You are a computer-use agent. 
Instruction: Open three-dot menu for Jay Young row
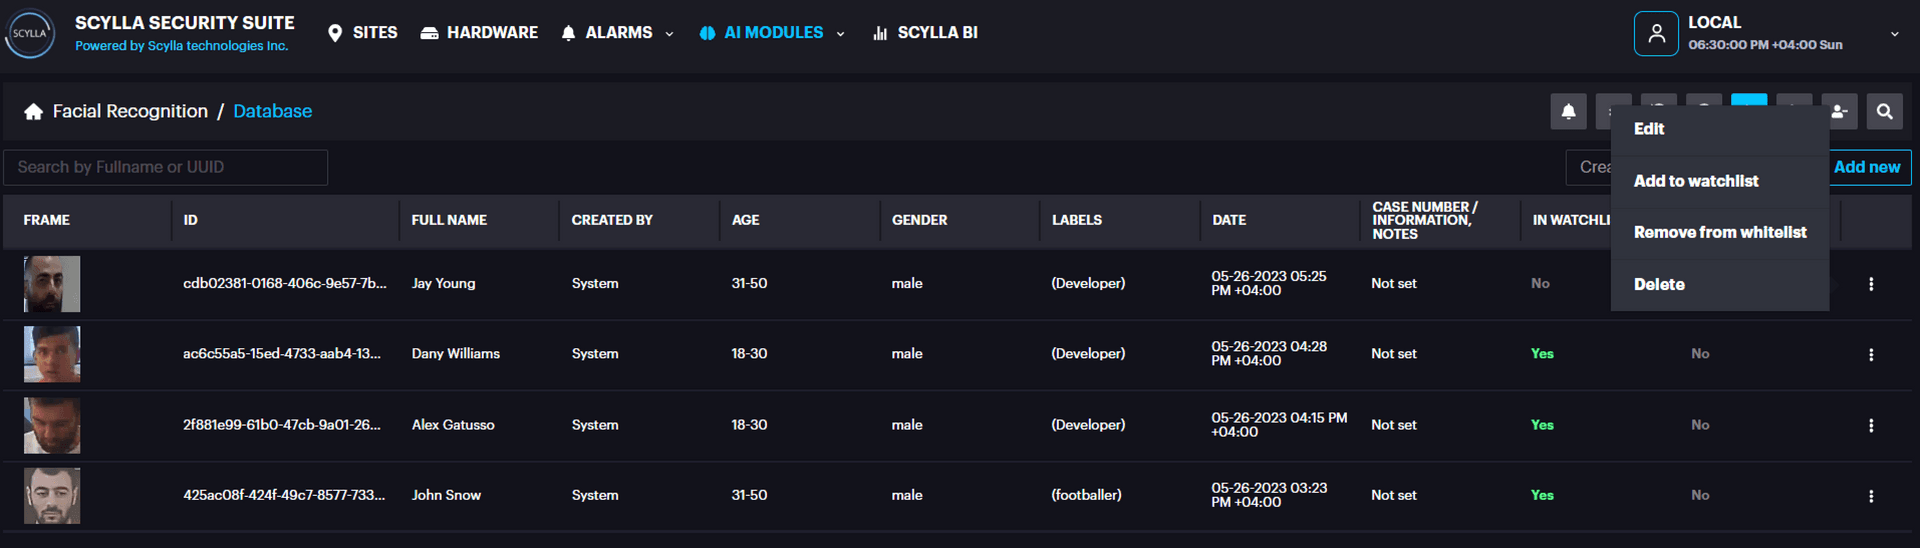pyautogui.click(x=1871, y=284)
